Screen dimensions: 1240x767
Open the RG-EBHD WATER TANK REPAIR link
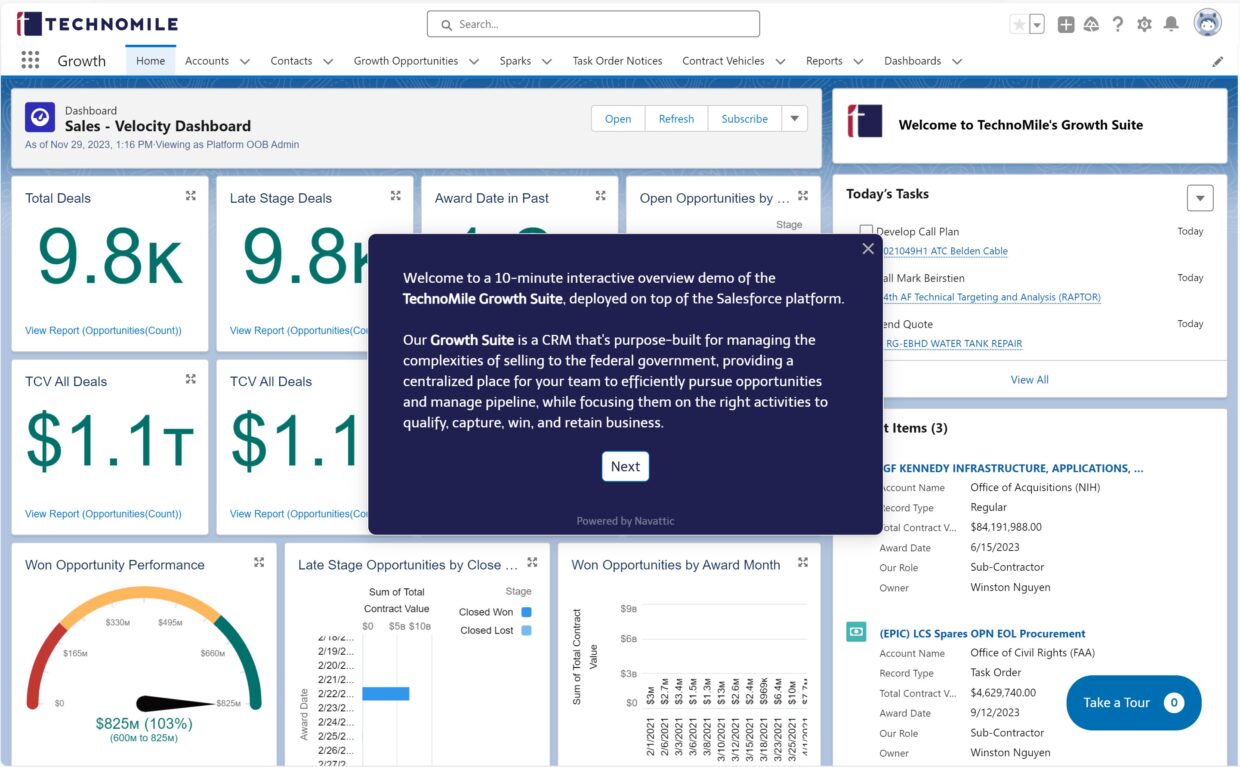click(954, 344)
